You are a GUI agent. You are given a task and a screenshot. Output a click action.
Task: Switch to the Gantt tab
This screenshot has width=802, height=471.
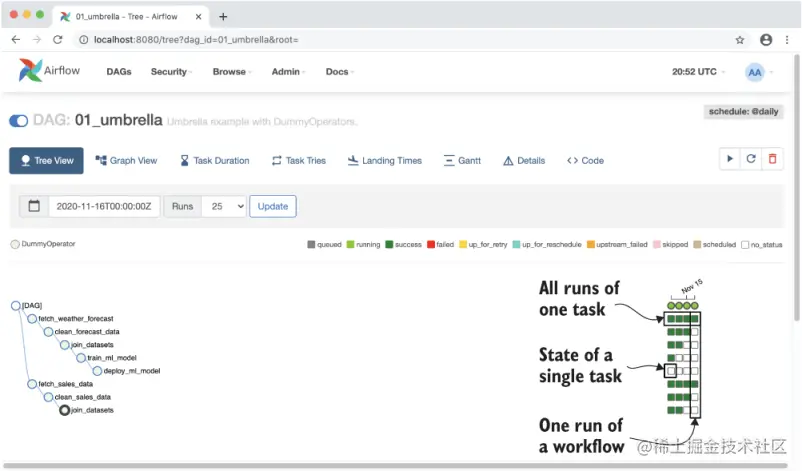(462, 161)
